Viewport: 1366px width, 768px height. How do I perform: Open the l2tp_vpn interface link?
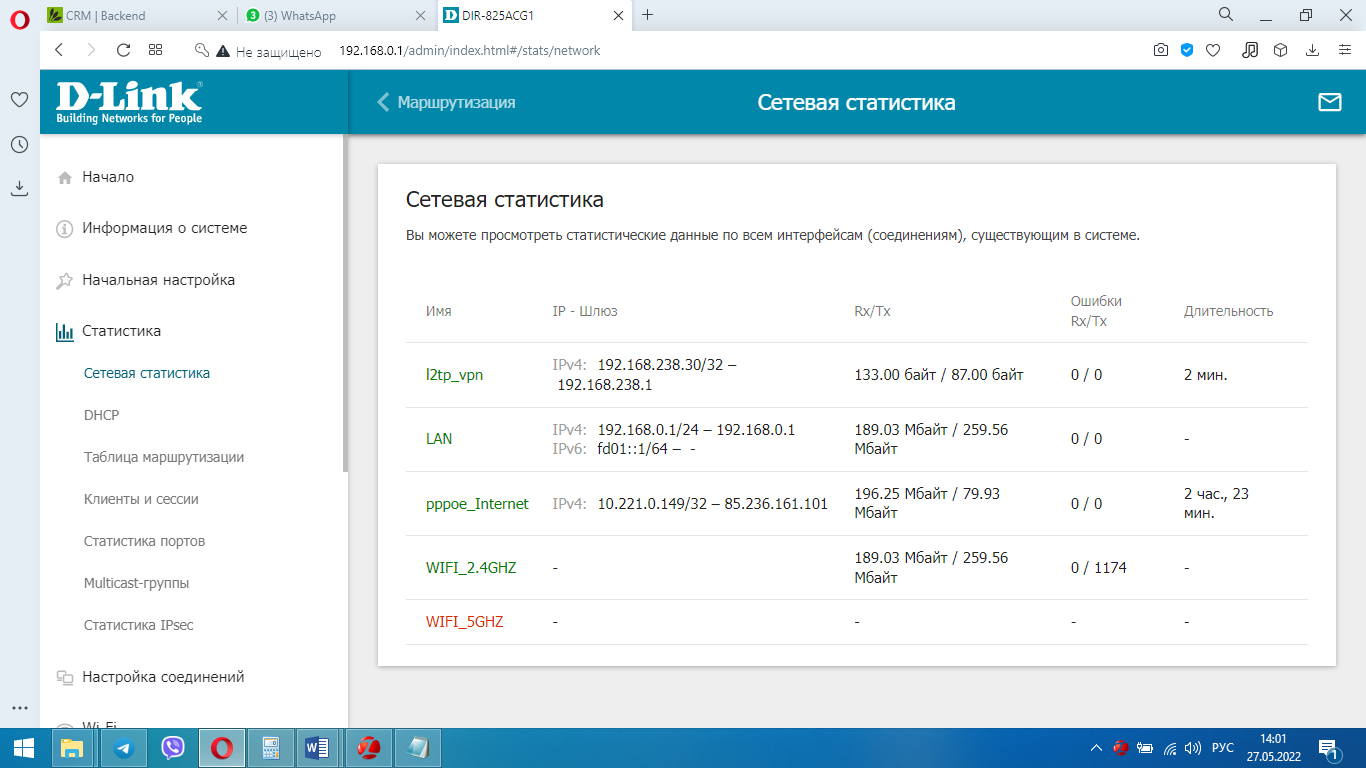tap(455, 375)
